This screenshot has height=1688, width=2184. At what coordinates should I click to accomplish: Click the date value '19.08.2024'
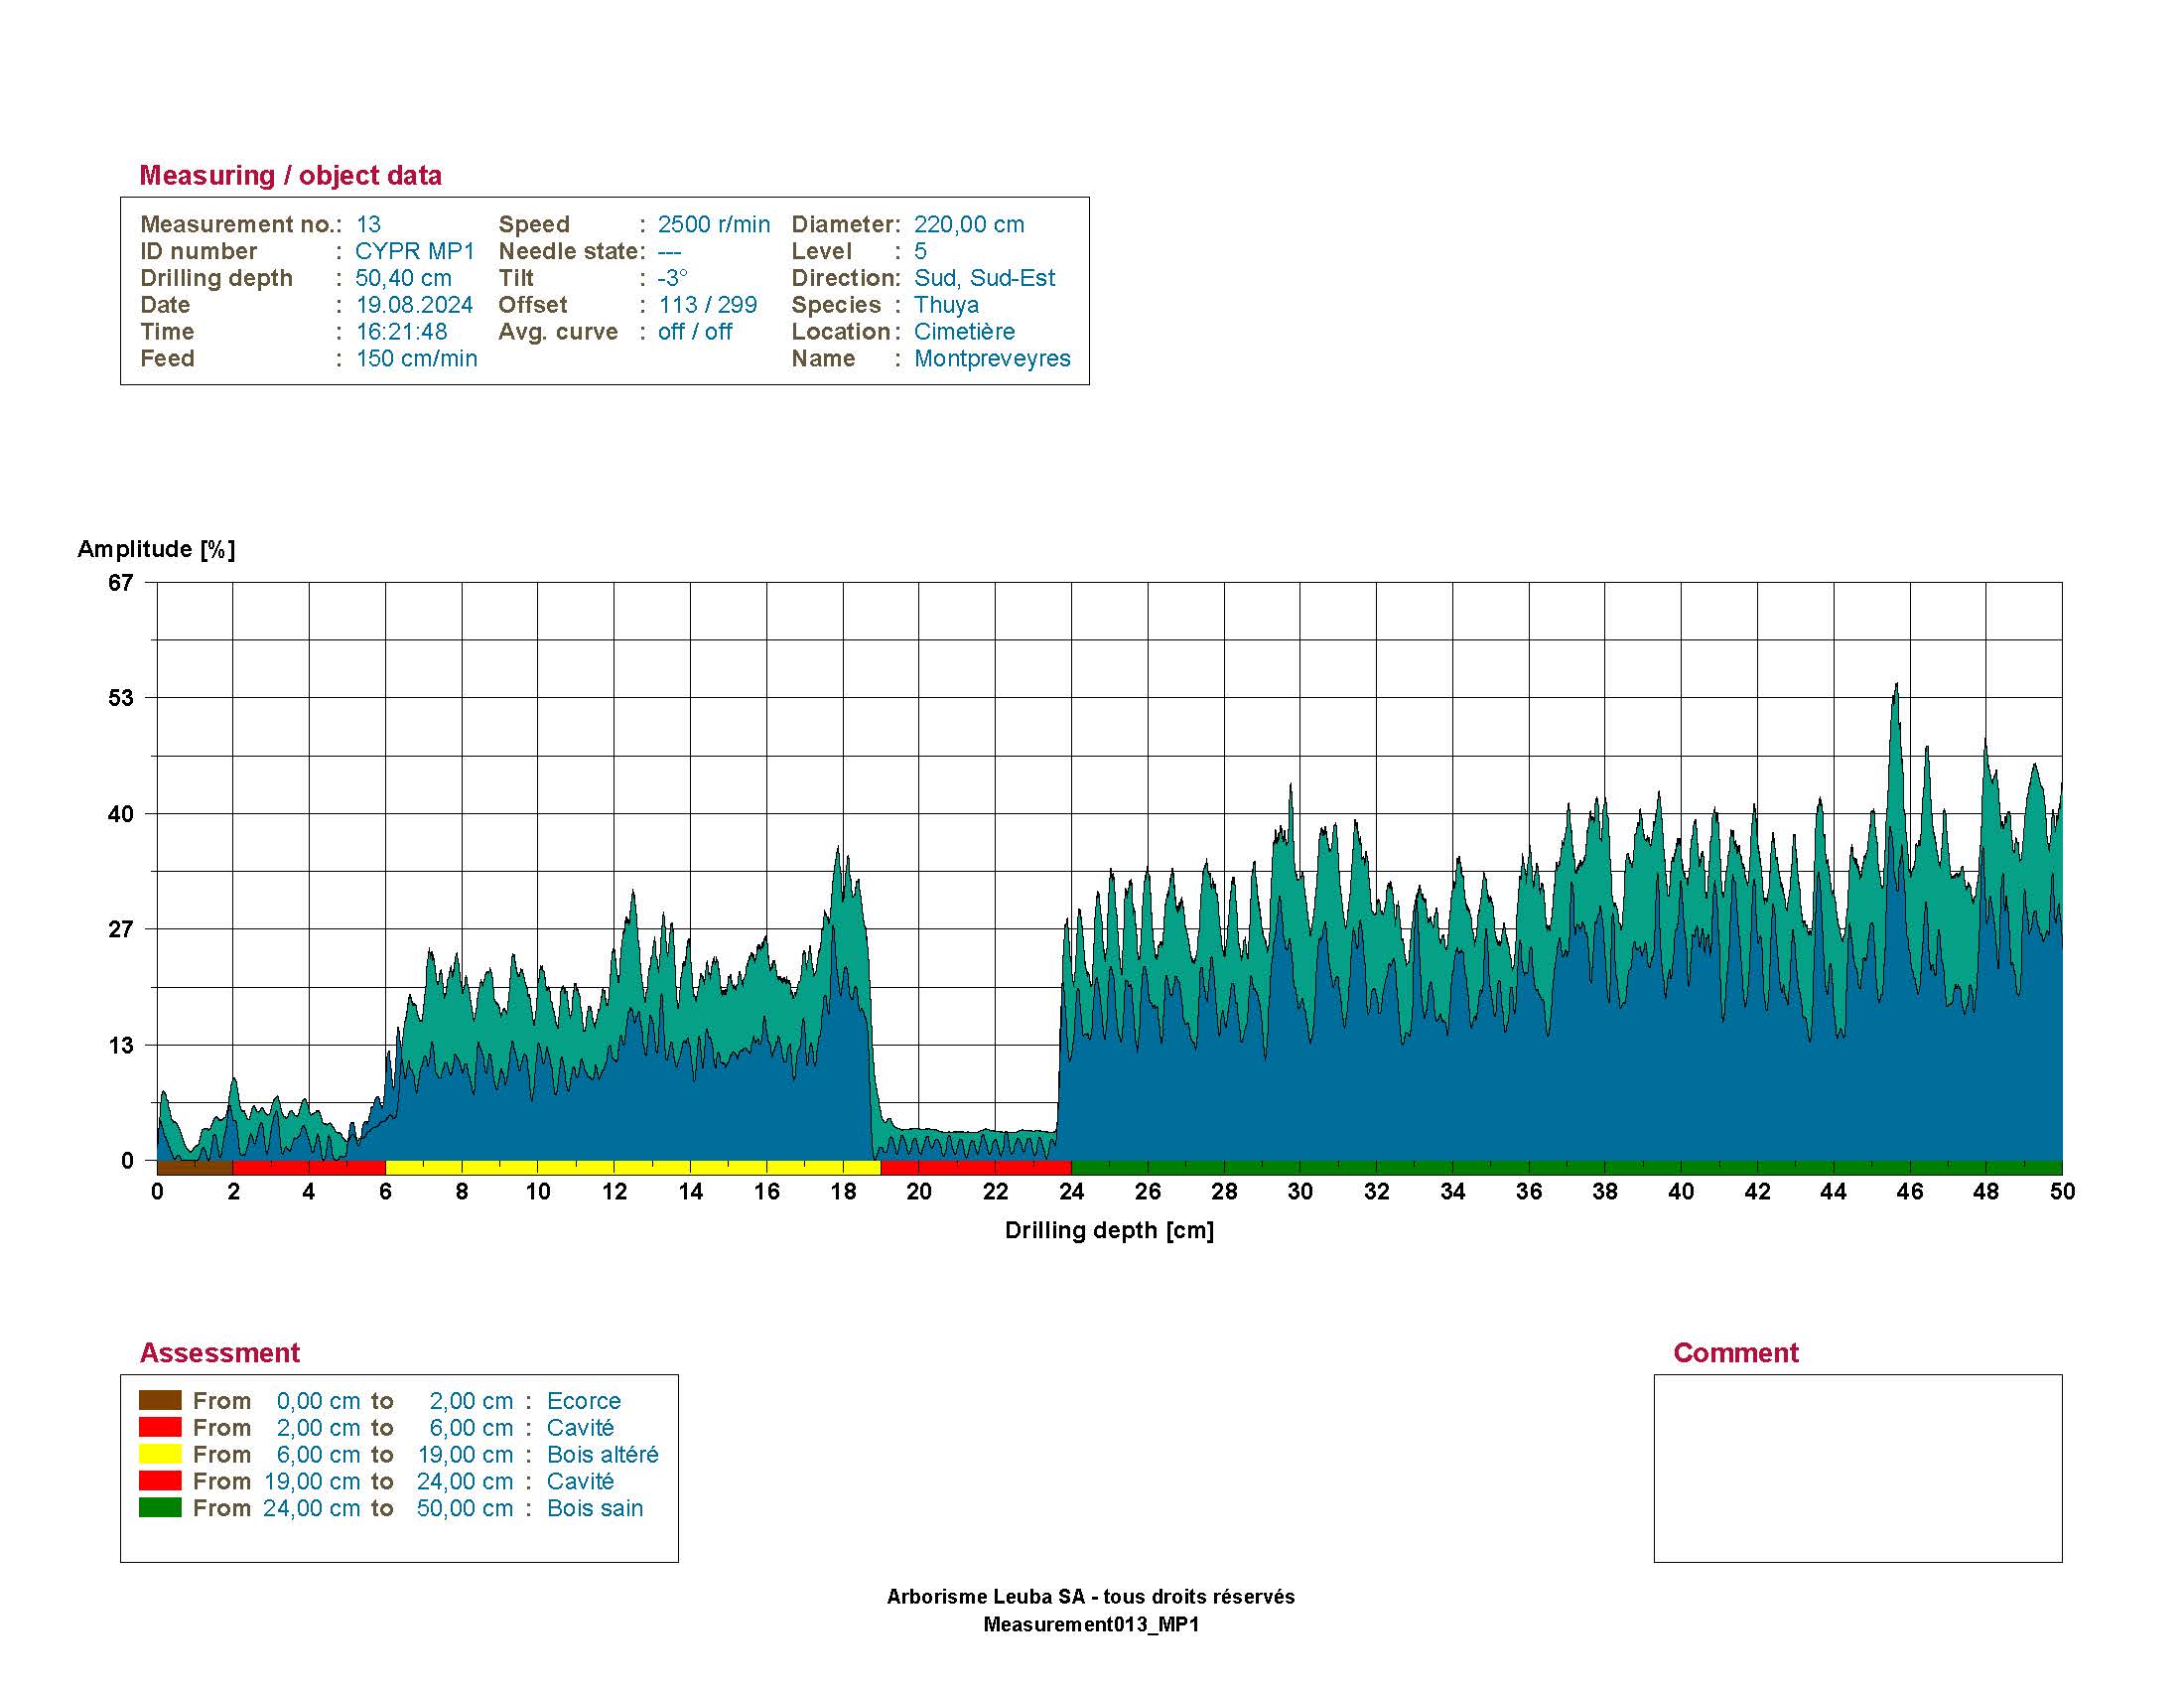414,305
